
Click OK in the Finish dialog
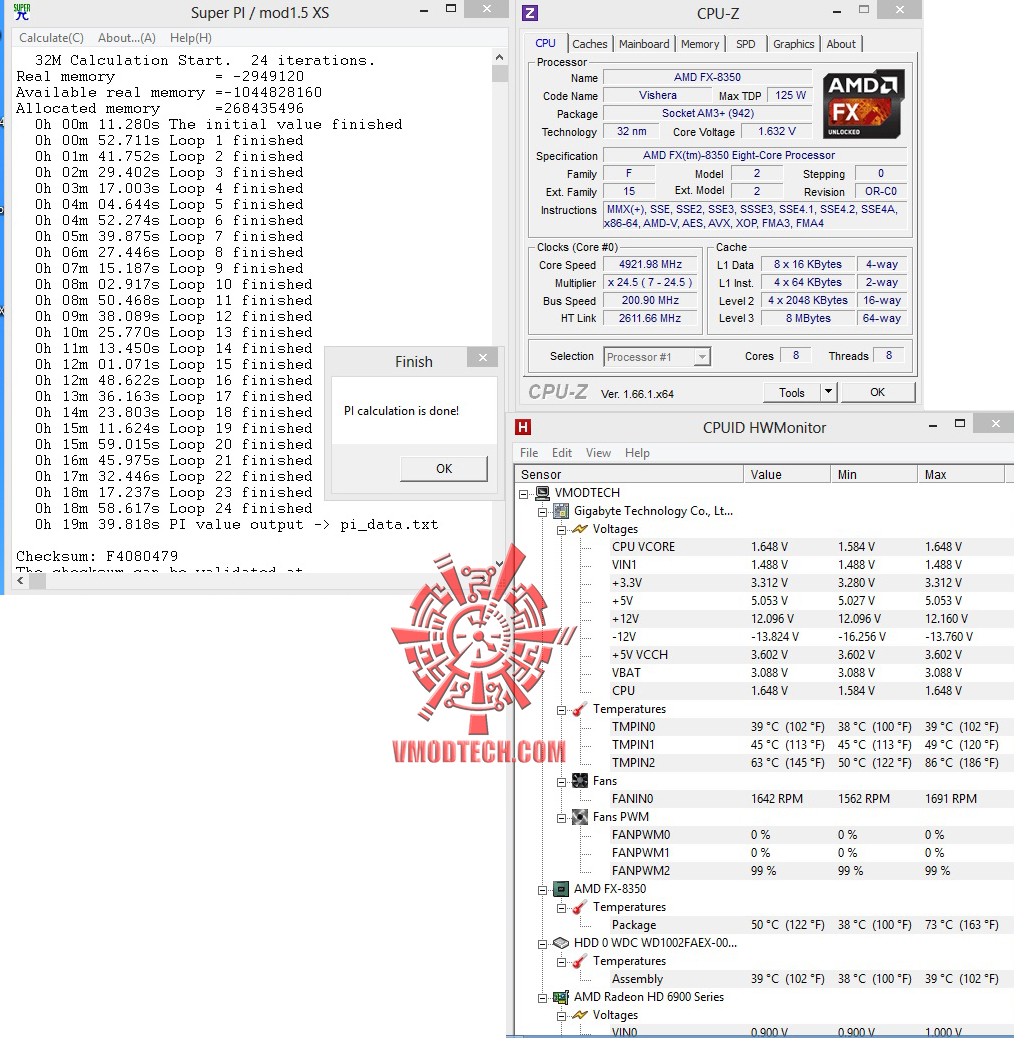point(444,469)
